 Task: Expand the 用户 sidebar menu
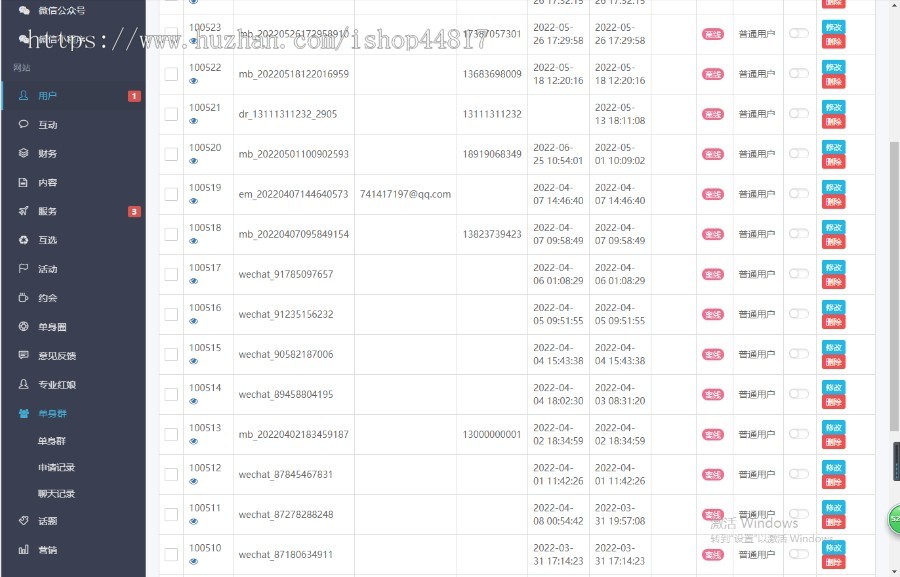[73, 96]
